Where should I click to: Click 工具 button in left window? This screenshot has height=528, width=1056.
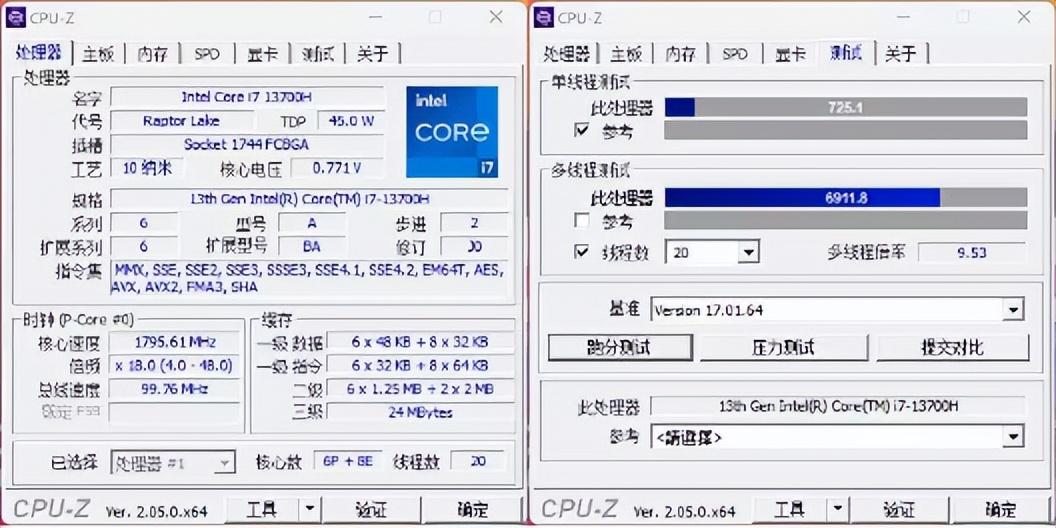pos(262,509)
